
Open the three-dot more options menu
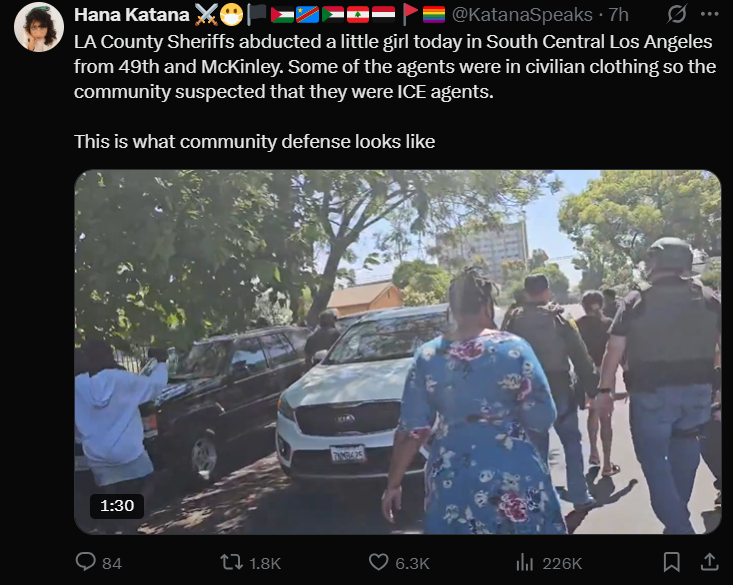point(709,14)
